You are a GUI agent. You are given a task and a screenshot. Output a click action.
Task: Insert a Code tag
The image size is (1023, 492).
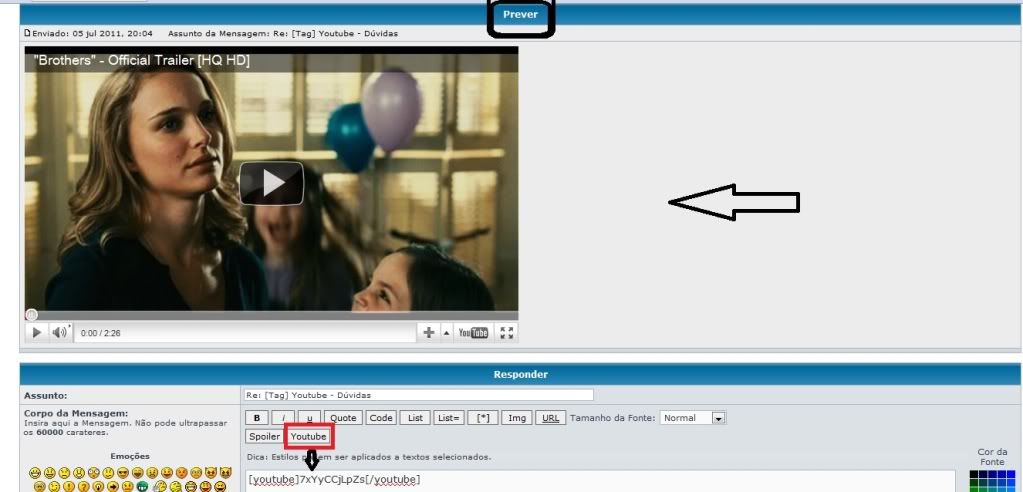click(380, 418)
